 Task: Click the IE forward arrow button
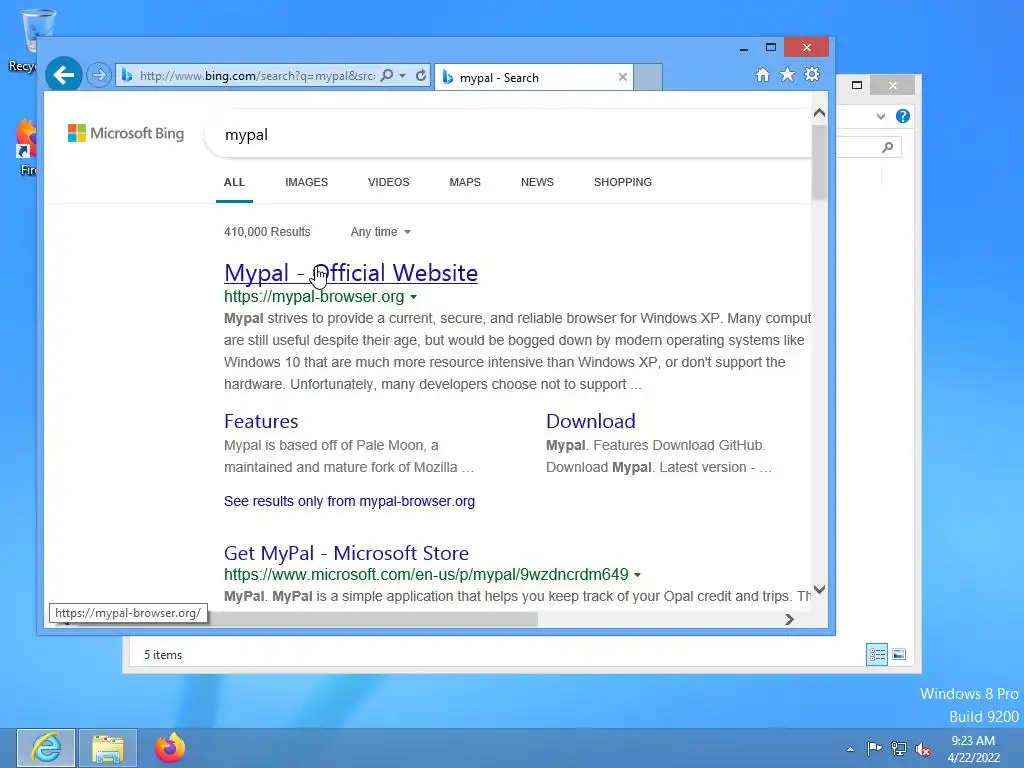coord(99,76)
